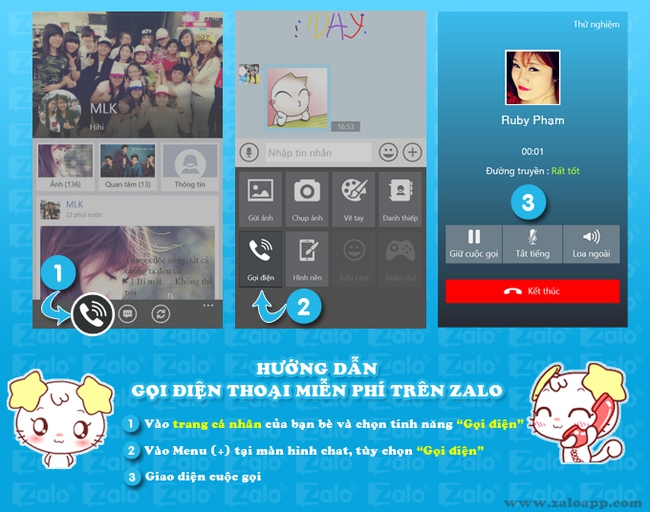Open the quote image post in feed
The width and height of the screenshot is (650, 512).
[x=127, y=262]
